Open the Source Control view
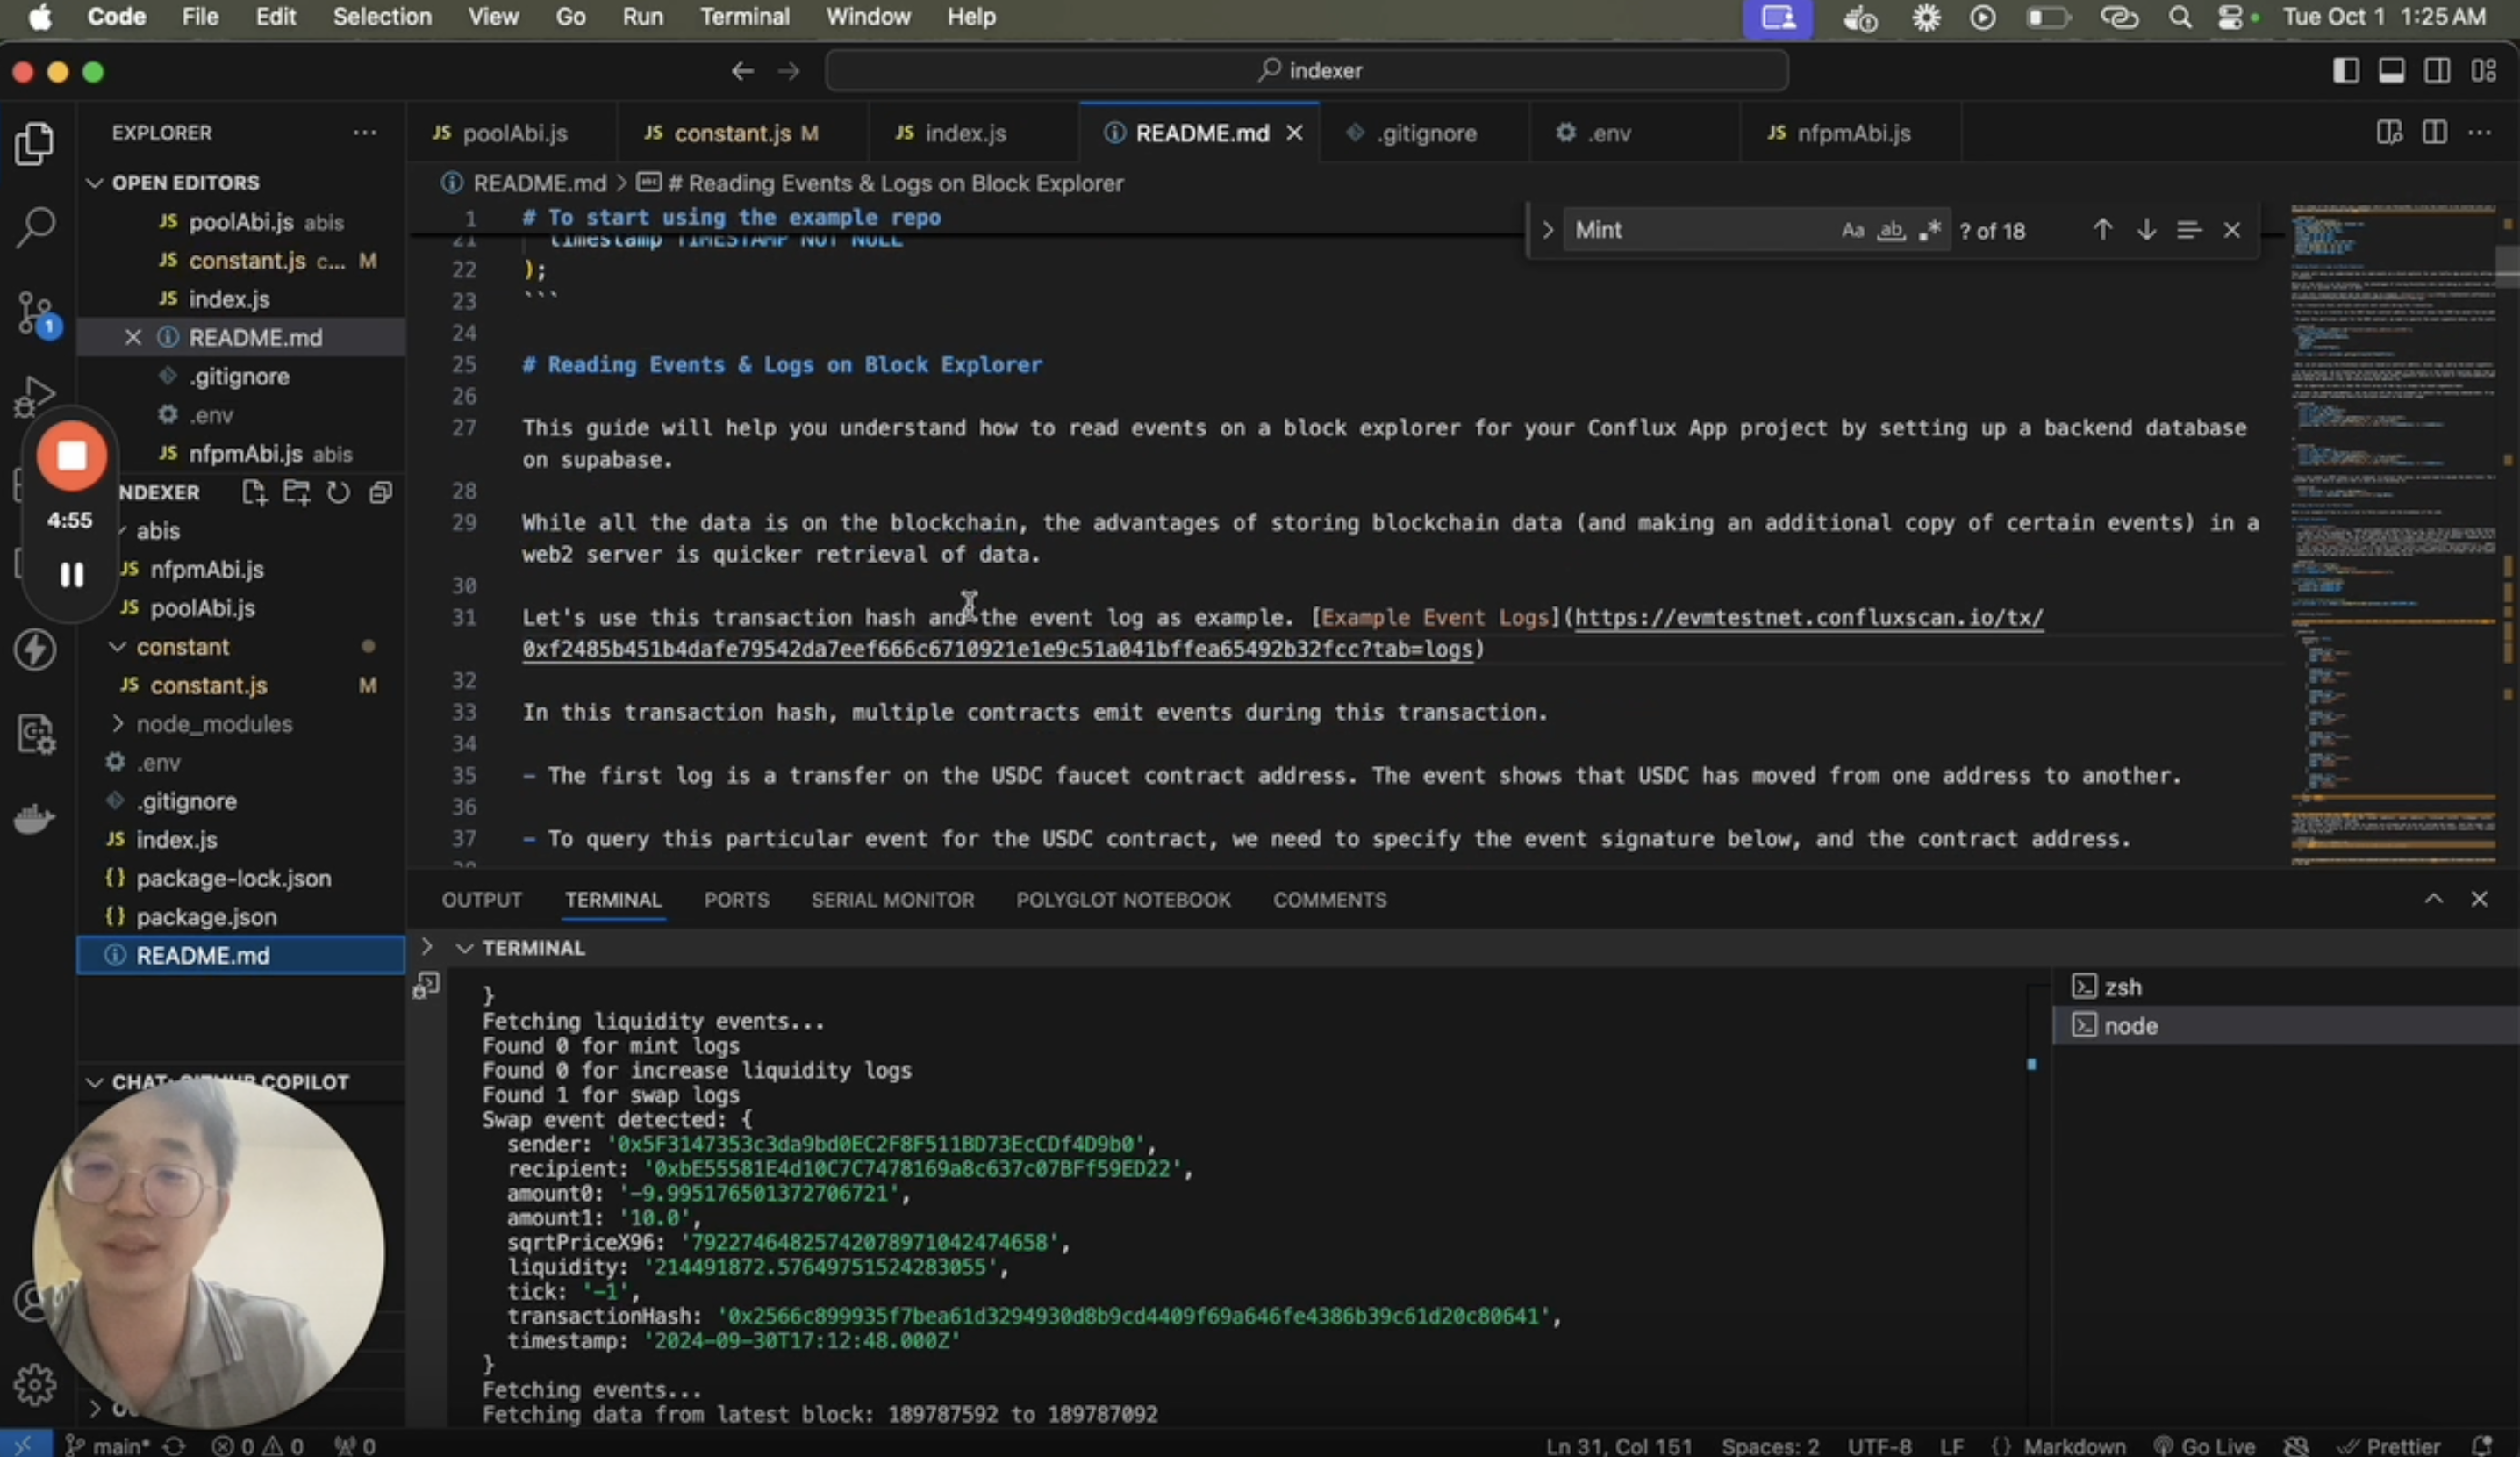 tap(35, 312)
